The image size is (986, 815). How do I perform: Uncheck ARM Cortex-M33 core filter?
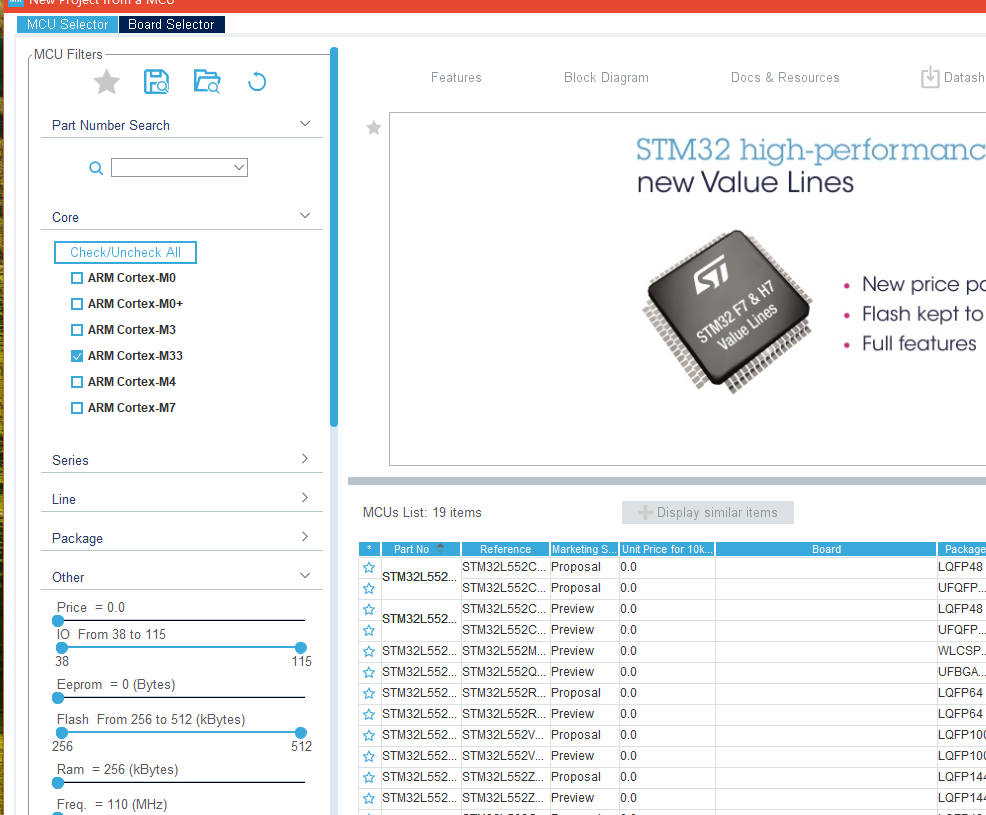77,356
